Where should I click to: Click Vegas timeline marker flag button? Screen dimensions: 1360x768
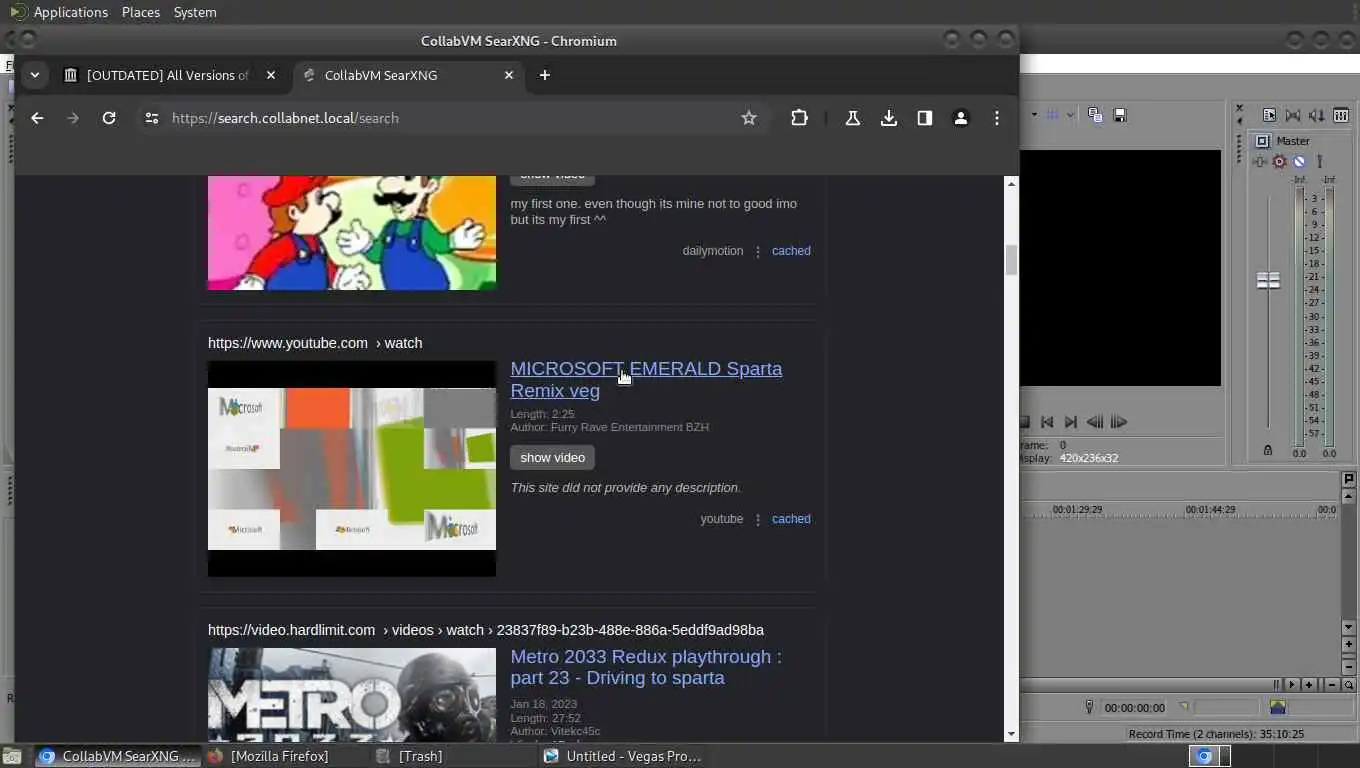[x=1349, y=479]
